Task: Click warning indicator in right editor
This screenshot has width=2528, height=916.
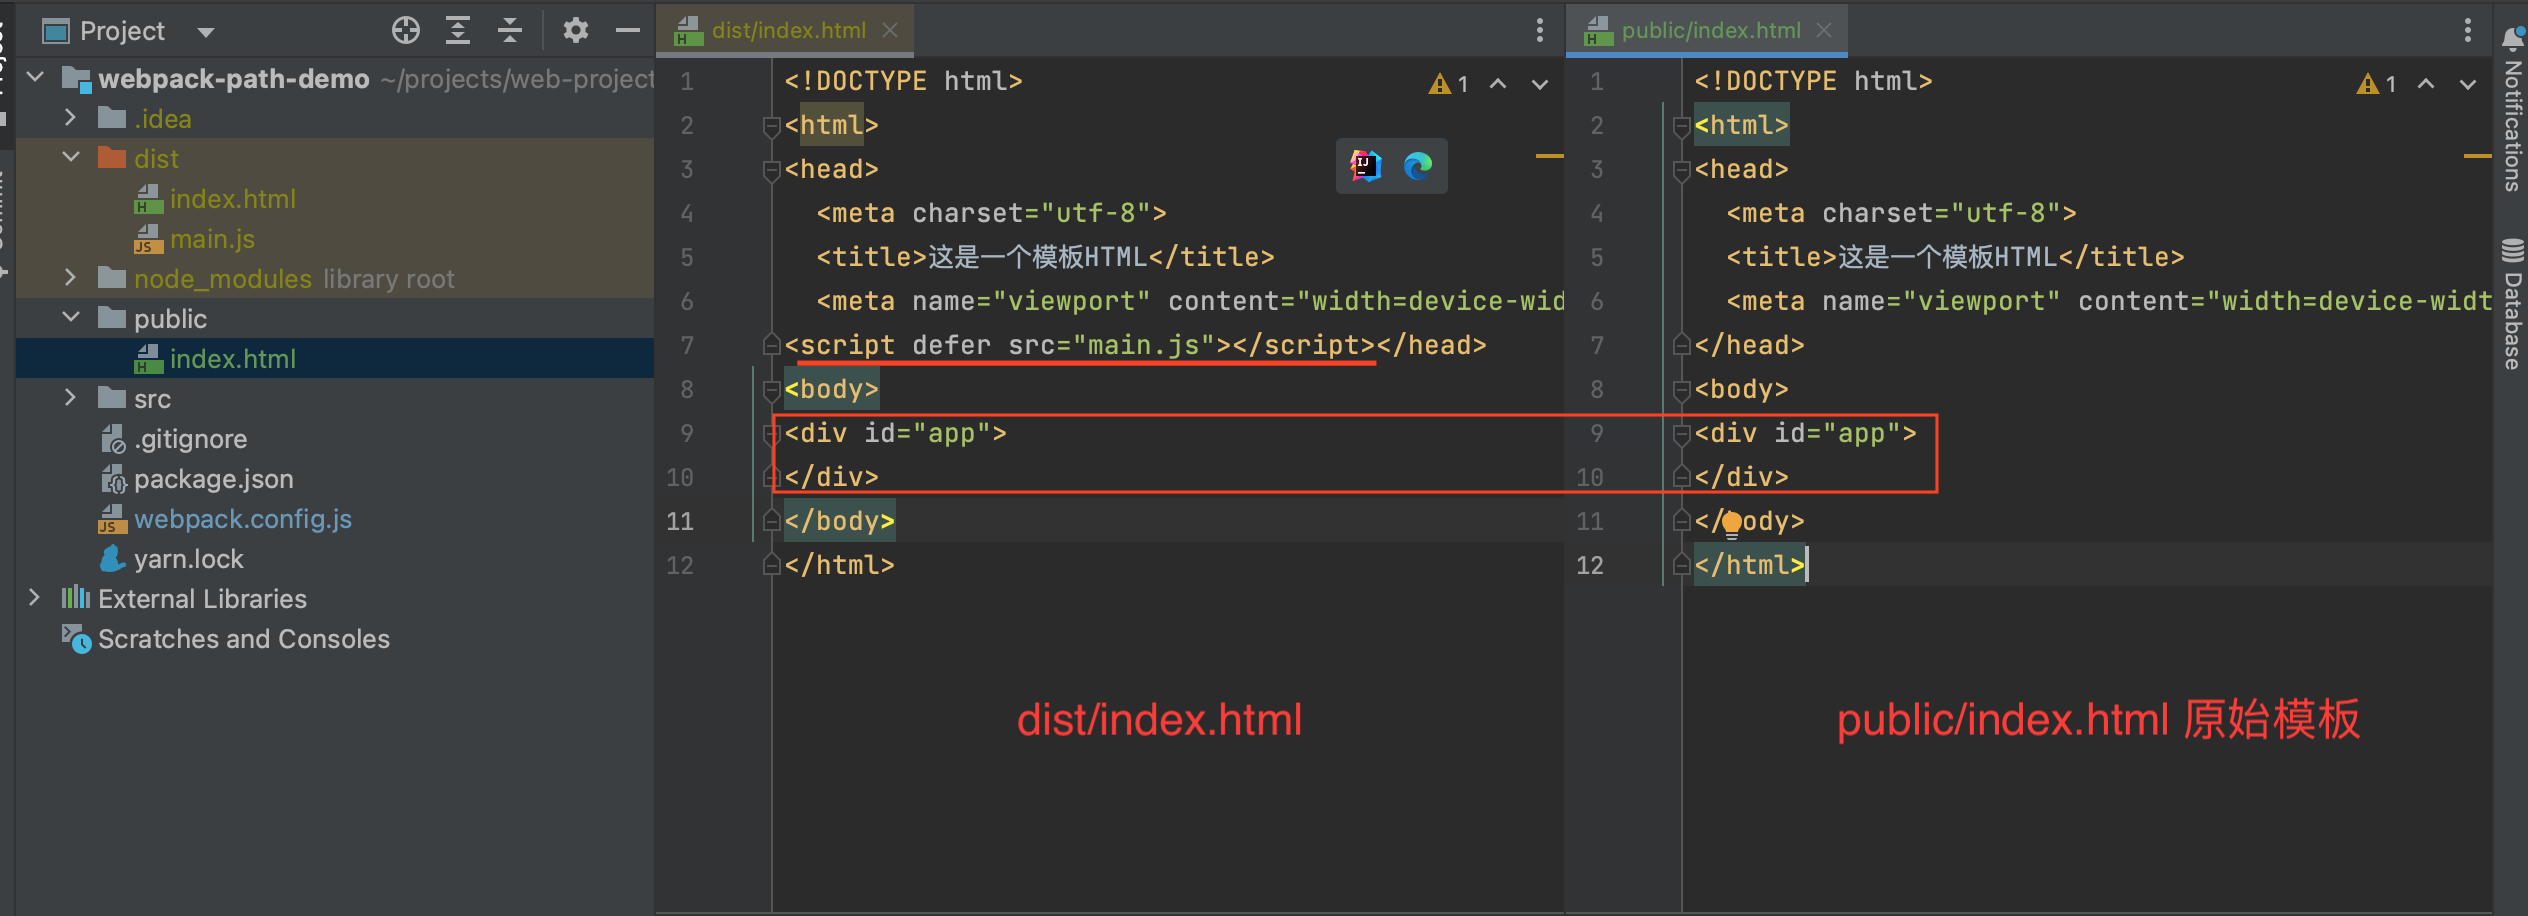Action: (x=2377, y=84)
